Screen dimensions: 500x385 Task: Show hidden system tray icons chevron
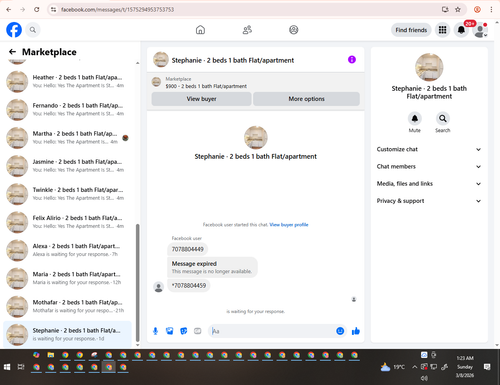[x=415, y=367]
